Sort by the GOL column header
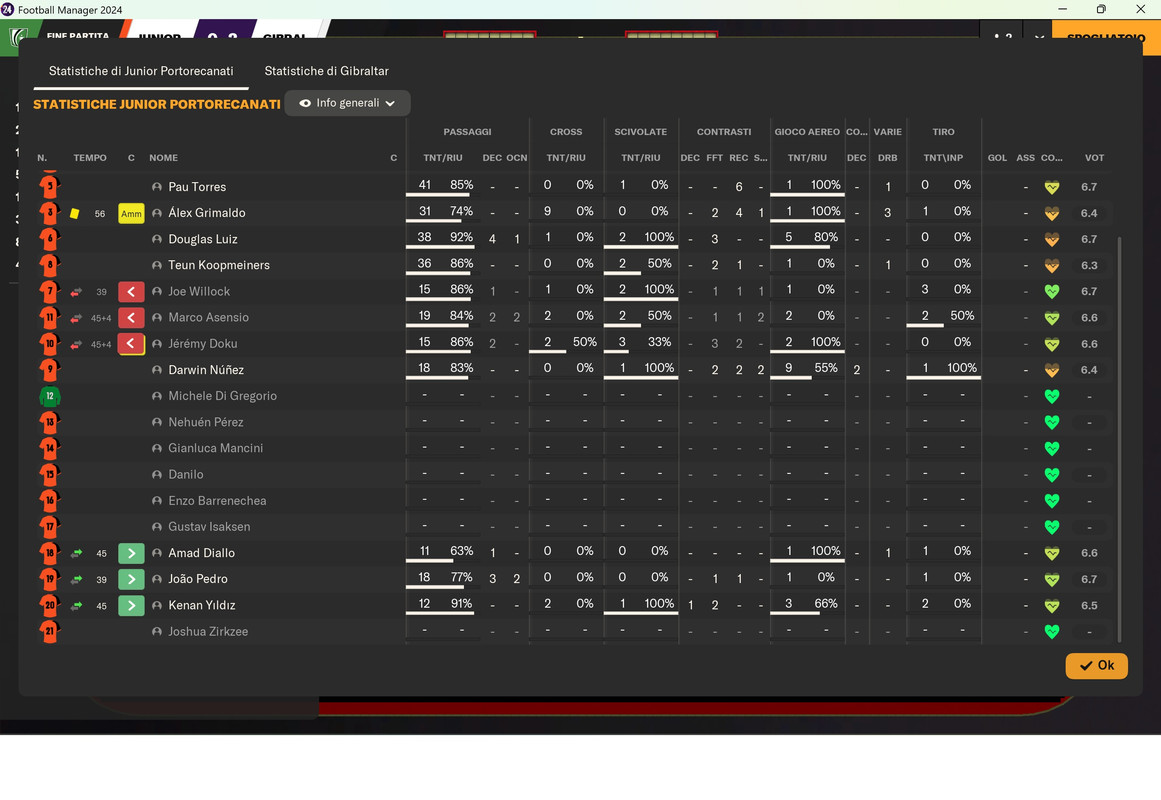The width and height of the screenshot is (1161, 800). [x=997, y=158]
